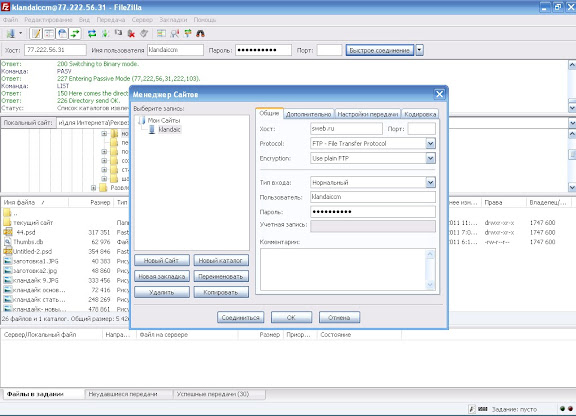
Task: Click the process queue green arrow icon
Action: coord(105,34)
